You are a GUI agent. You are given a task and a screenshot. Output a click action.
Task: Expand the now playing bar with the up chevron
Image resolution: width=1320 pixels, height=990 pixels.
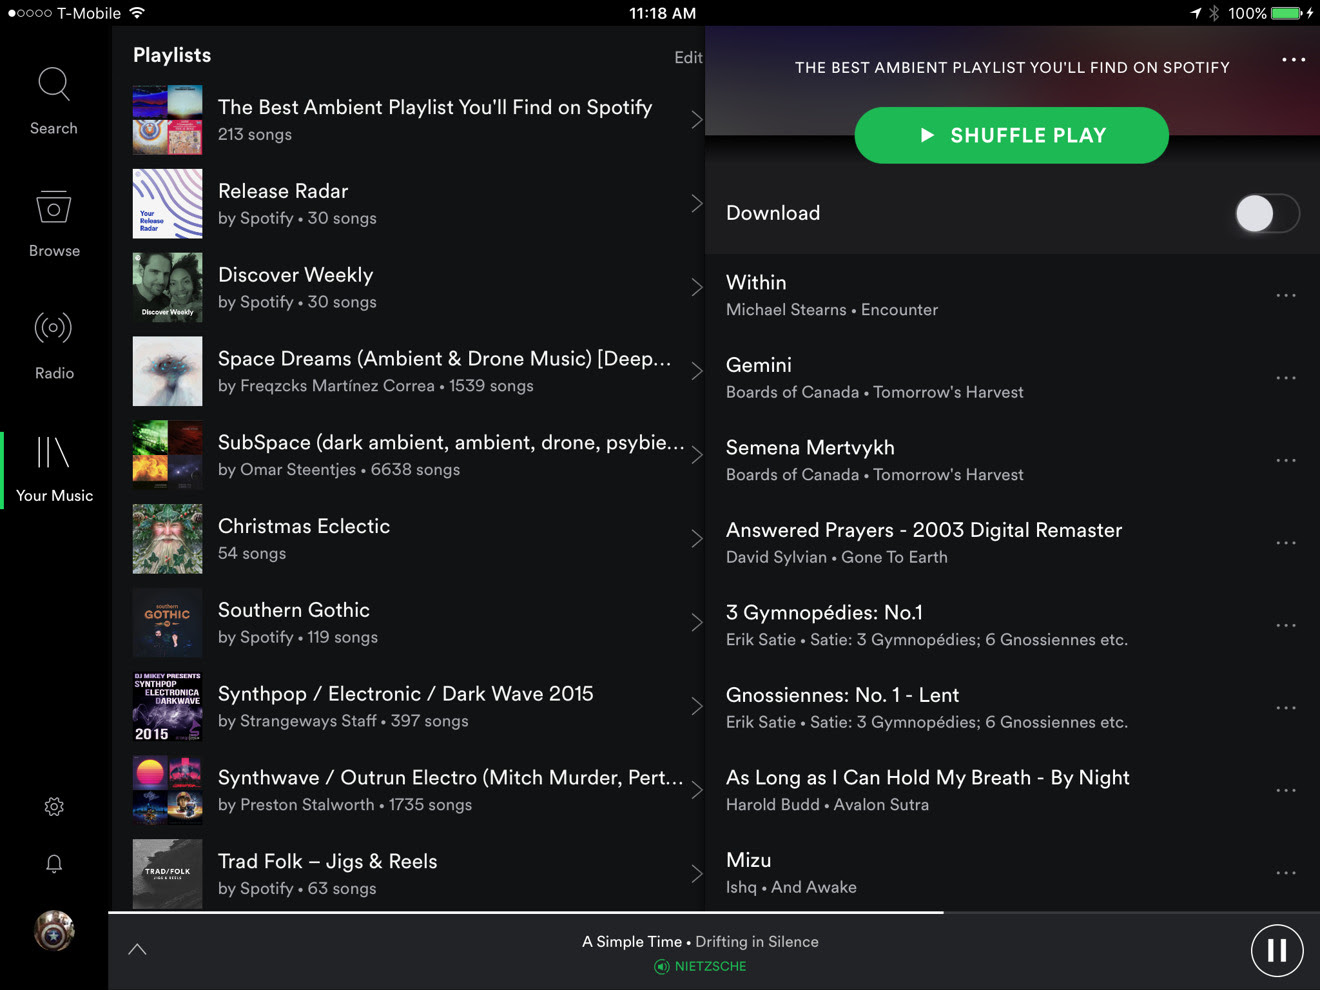(137, 949)
